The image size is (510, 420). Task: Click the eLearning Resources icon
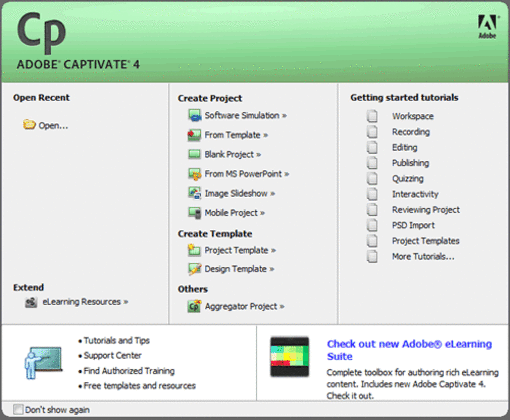[31, 302]
